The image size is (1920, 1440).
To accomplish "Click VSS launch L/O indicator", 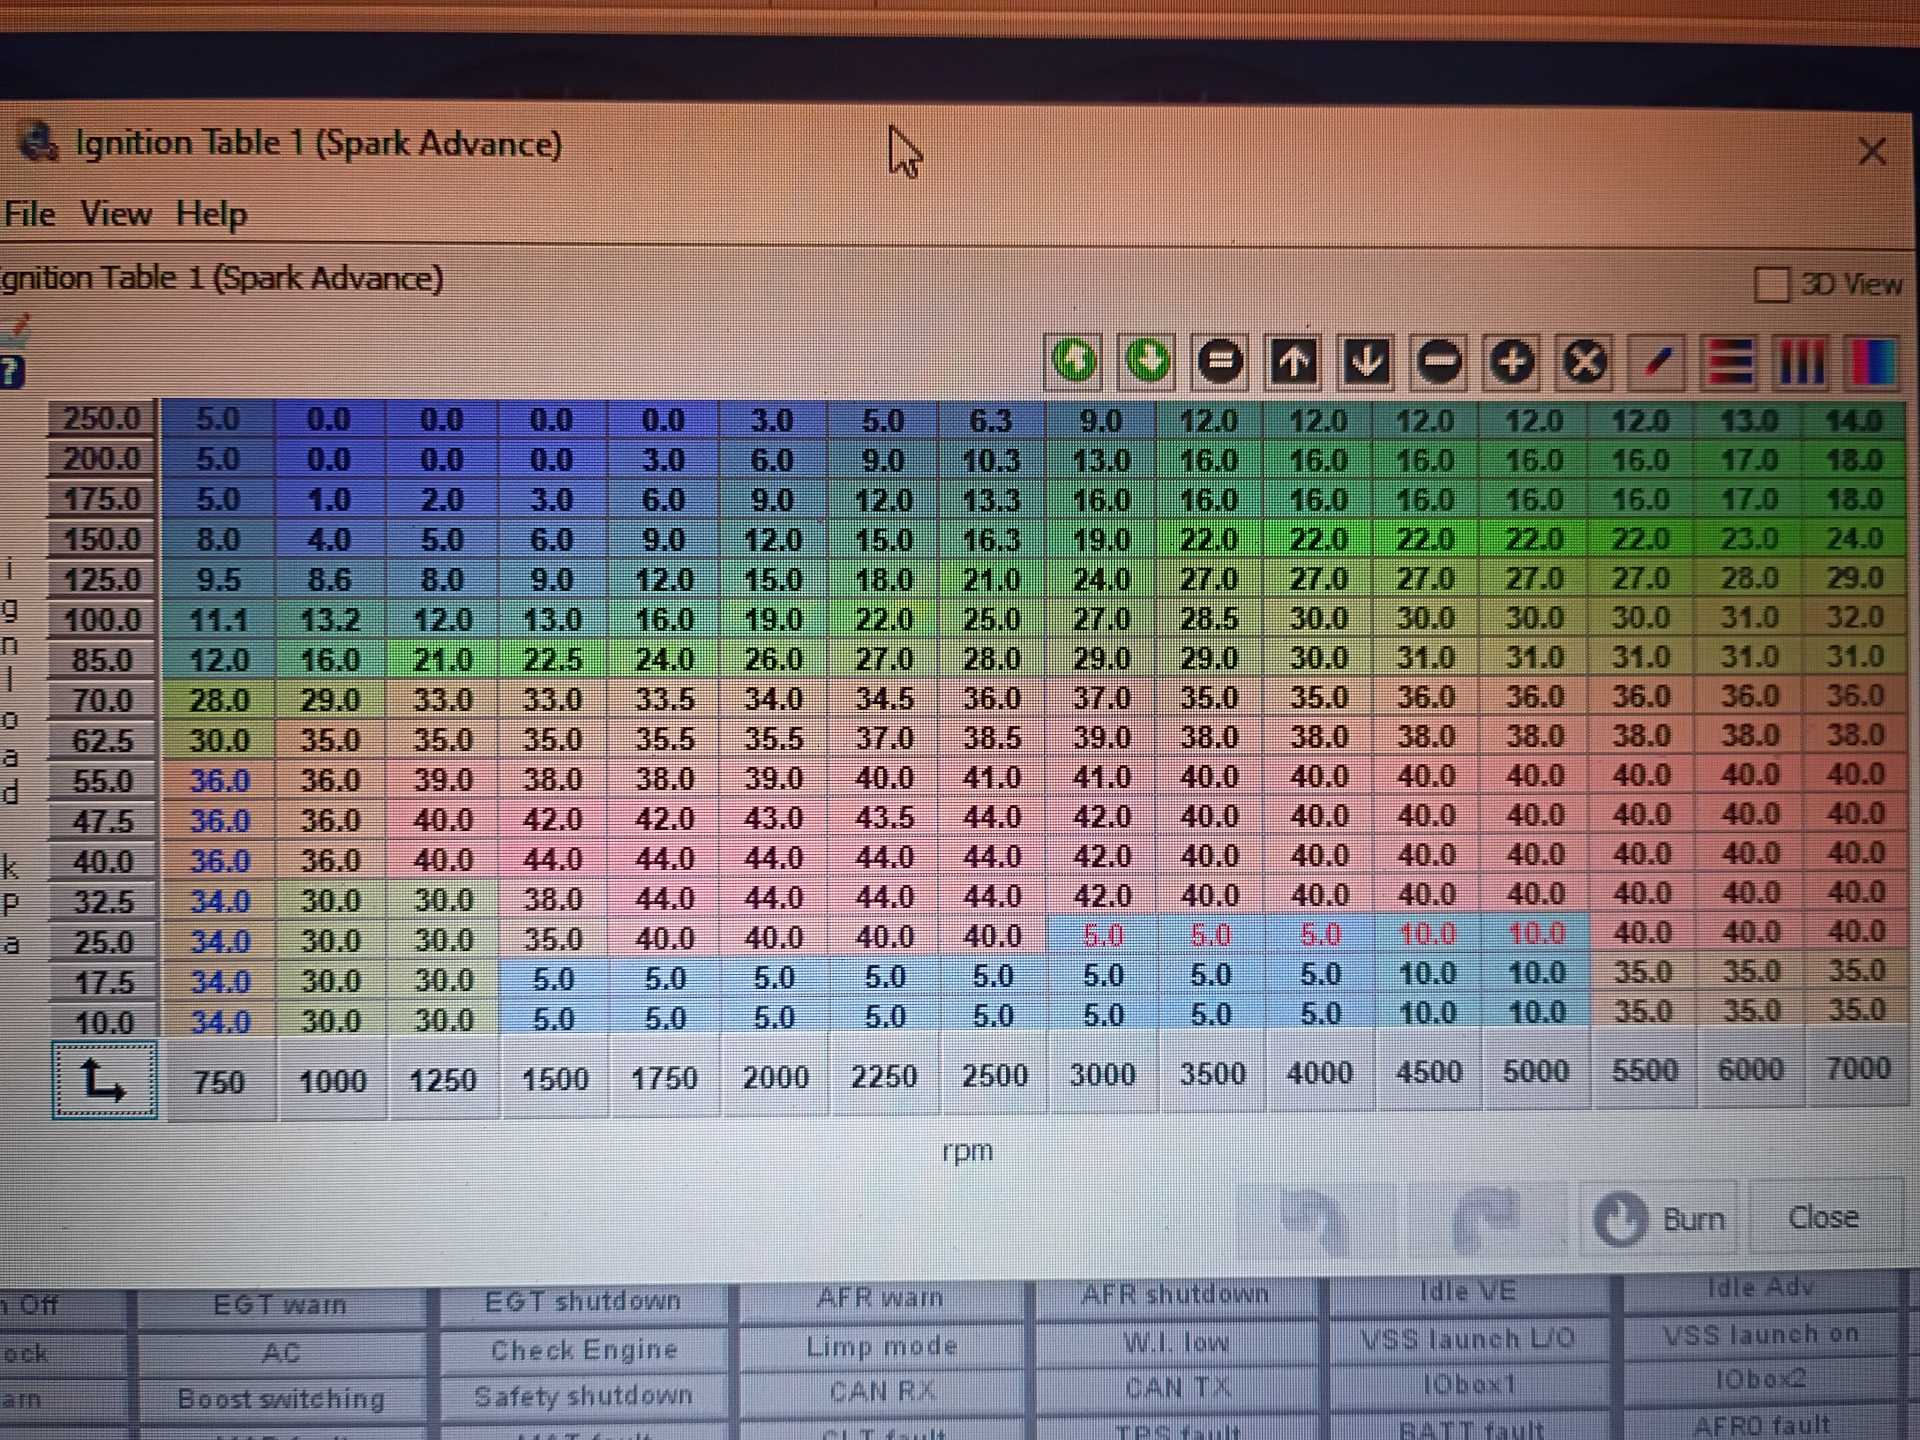I will (x=1468, y=1338).
